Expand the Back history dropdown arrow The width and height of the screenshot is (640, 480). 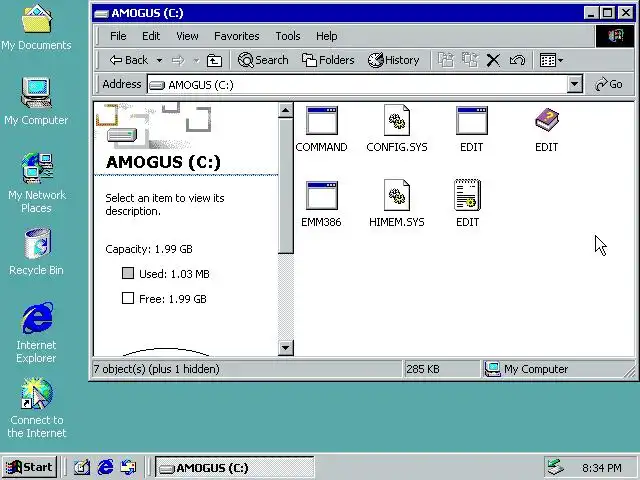point(159,60)
